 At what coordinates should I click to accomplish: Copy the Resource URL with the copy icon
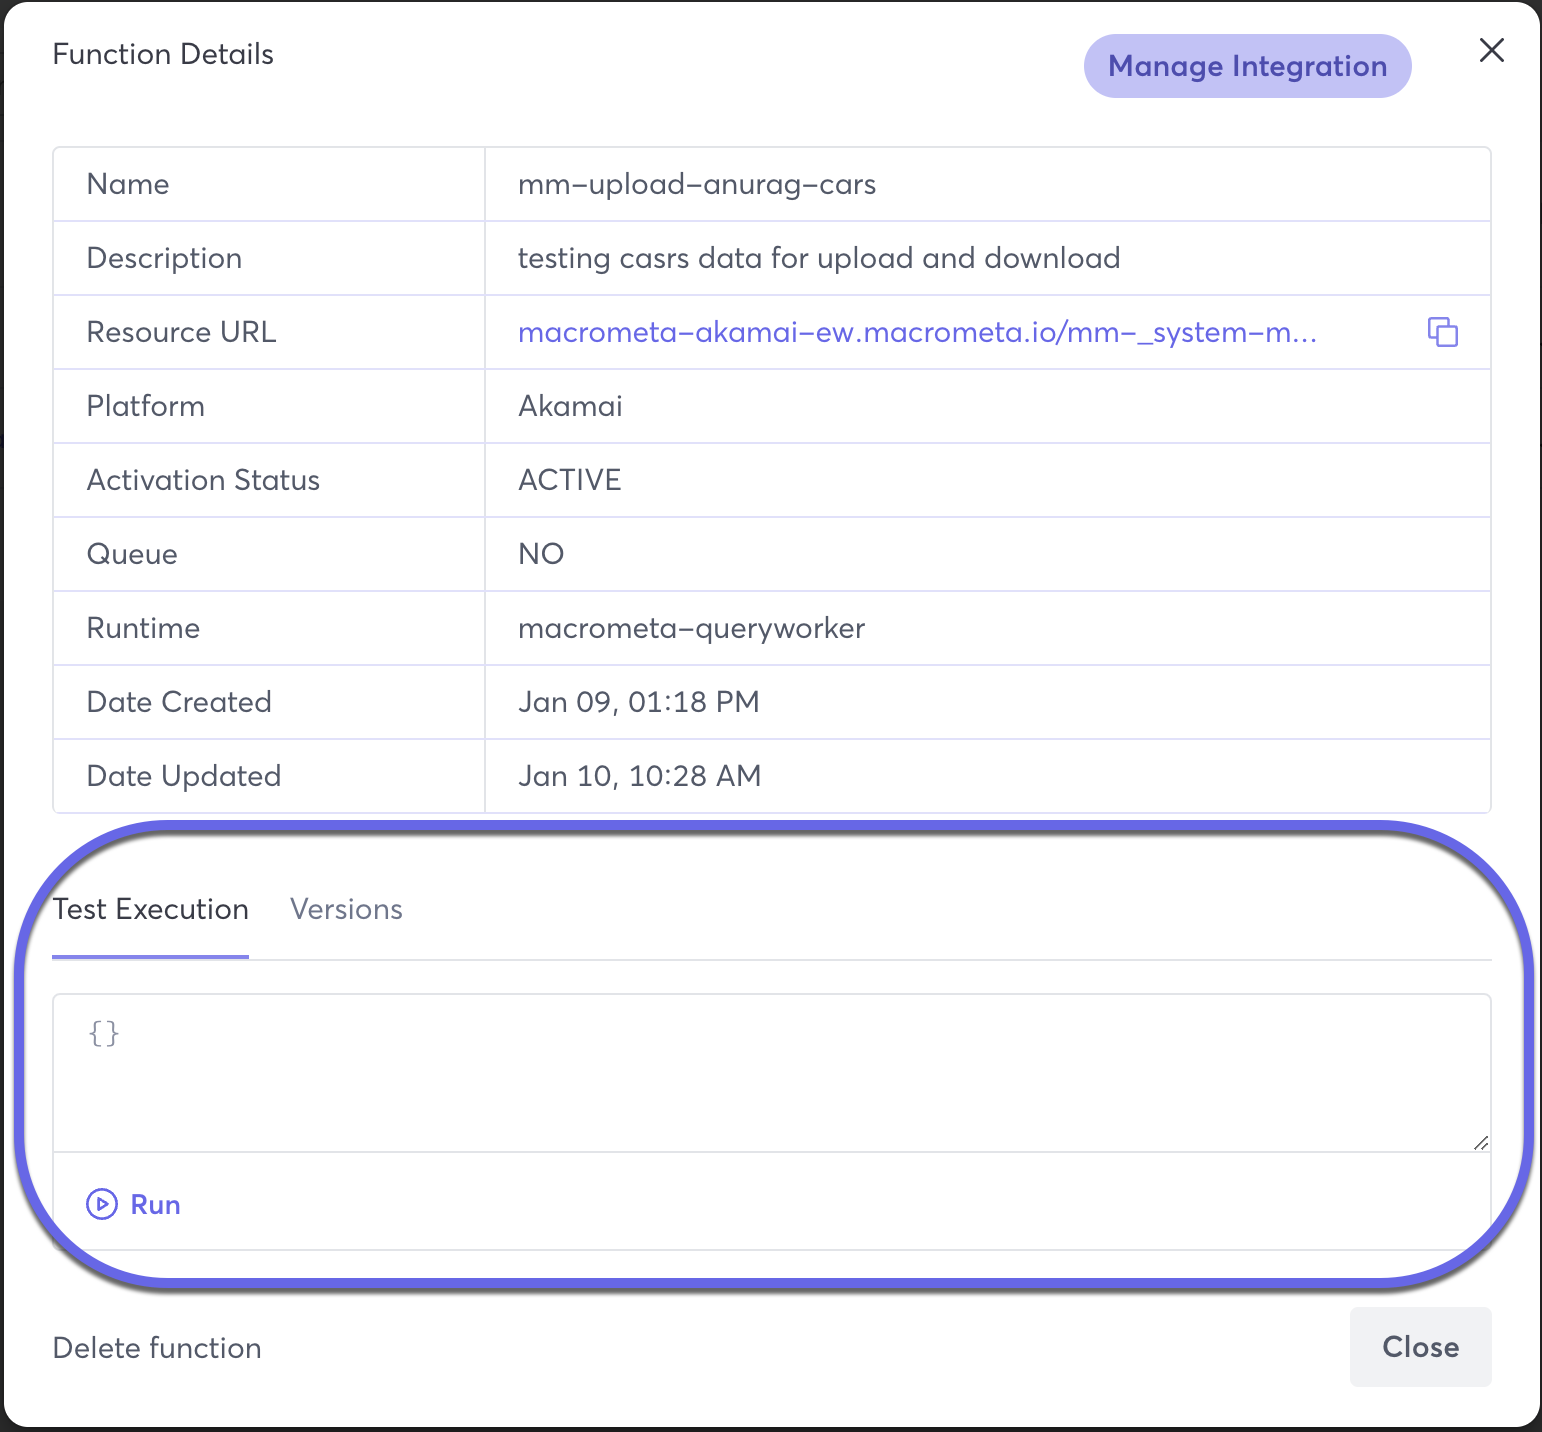coord(1442,332)
